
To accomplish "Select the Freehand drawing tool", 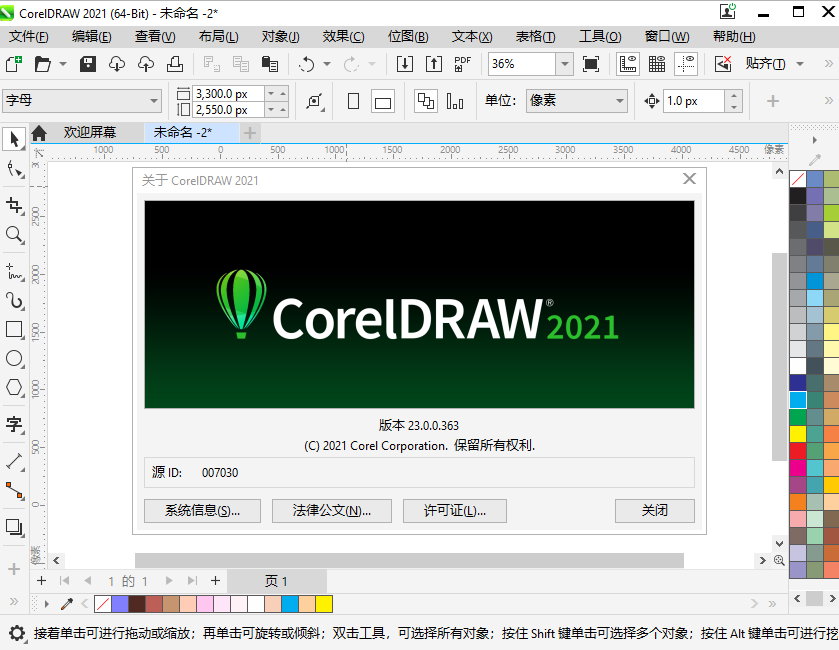I will pyautogui.click(x=14, y=271).
